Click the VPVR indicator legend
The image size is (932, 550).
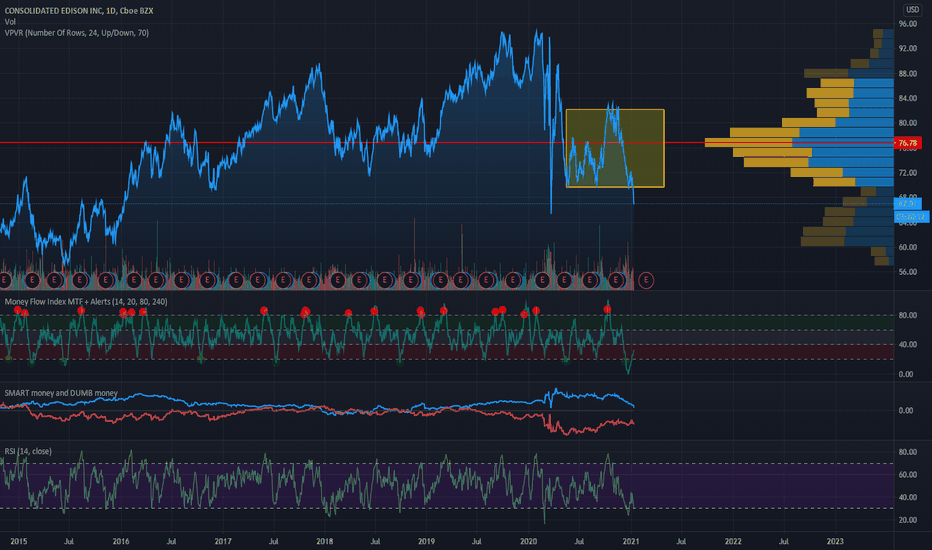coord(77,33)
